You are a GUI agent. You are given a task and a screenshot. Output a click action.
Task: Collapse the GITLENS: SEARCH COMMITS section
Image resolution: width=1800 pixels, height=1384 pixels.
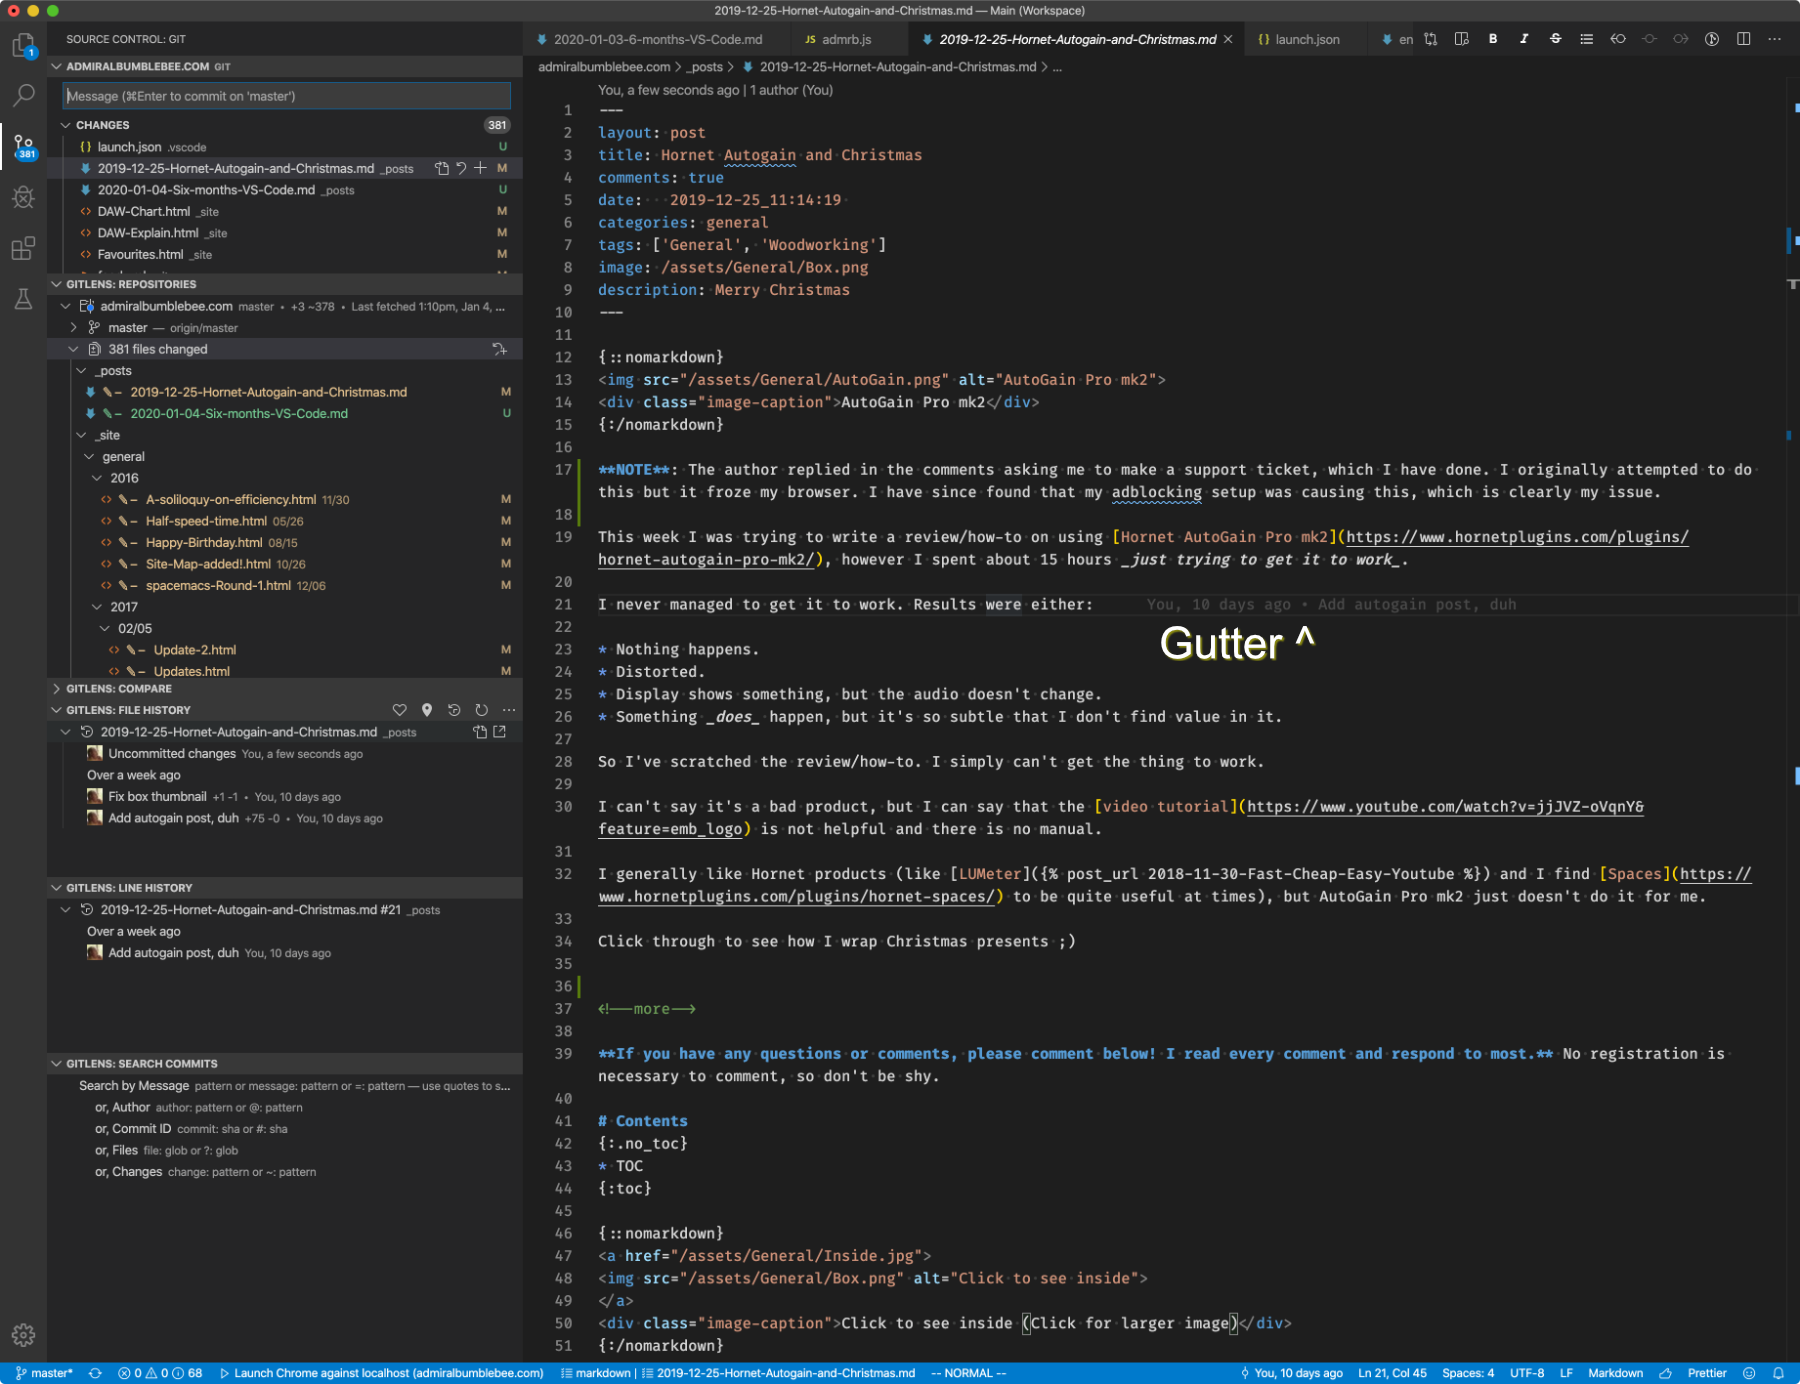[56, 1063]
